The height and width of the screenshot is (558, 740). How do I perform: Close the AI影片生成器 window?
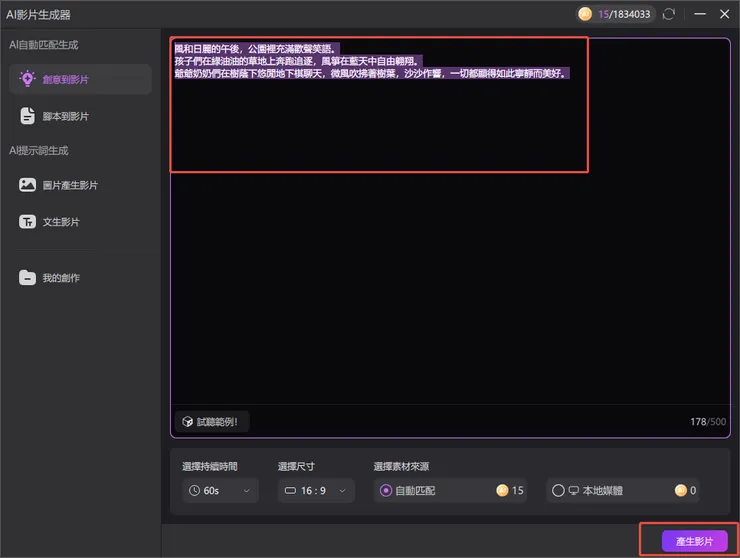pyautogui.click(x=724, y=14)
